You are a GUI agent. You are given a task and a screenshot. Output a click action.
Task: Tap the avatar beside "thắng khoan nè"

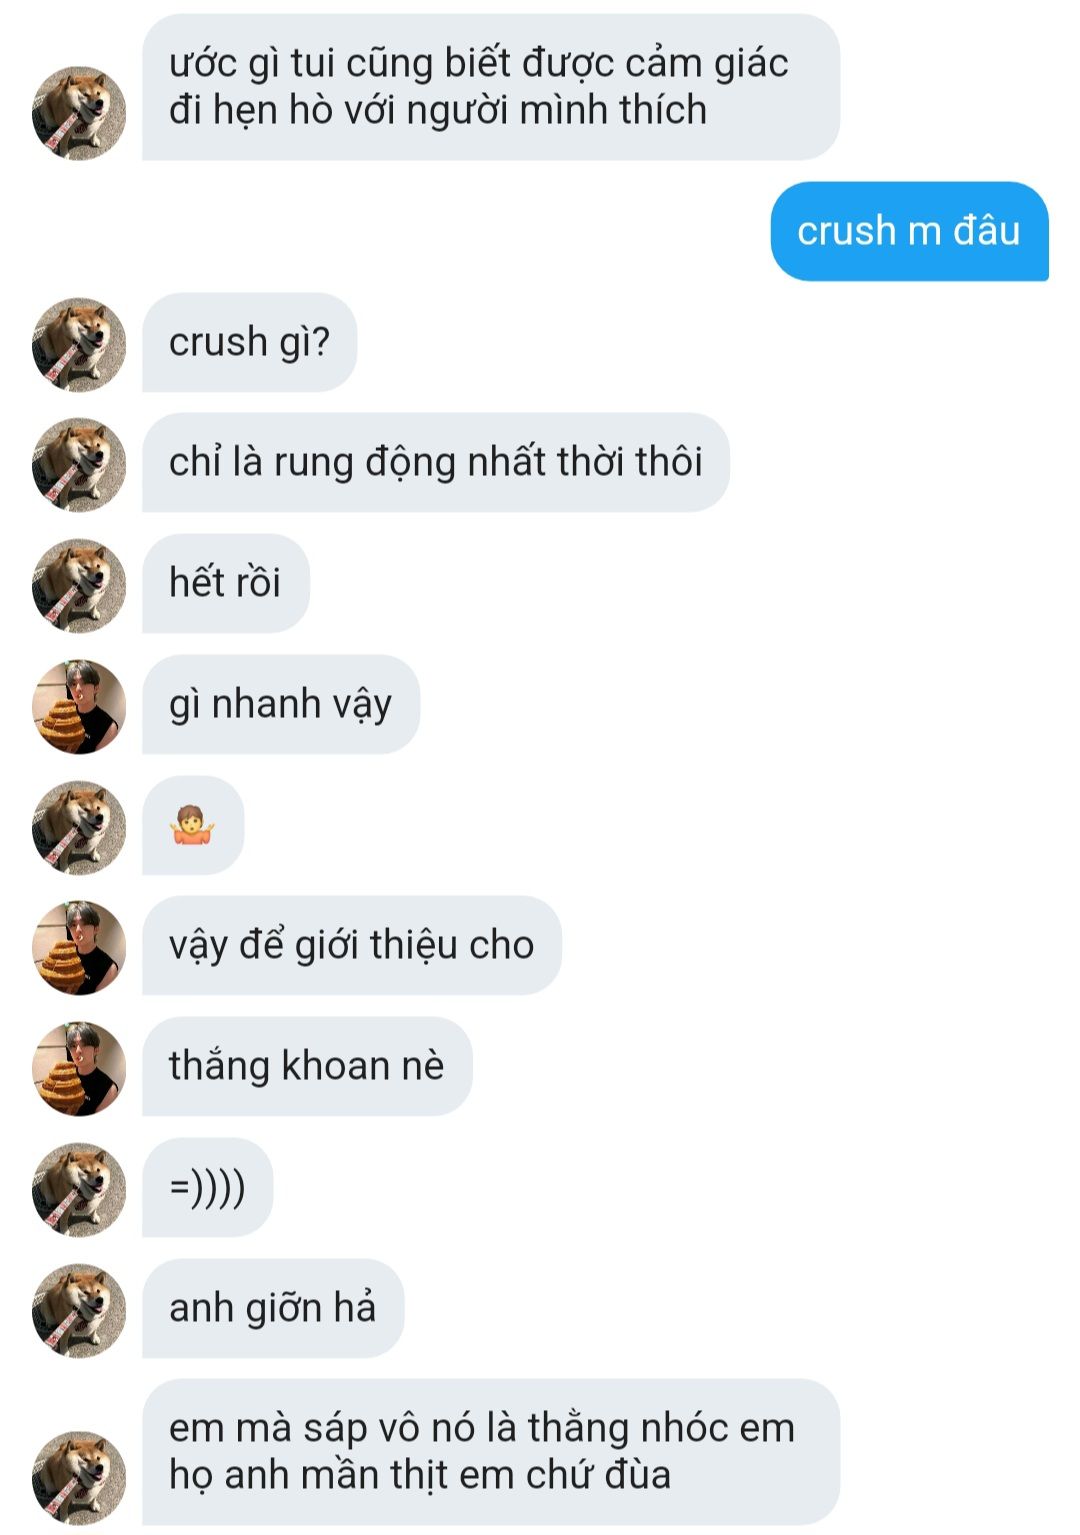point(79,1068)
